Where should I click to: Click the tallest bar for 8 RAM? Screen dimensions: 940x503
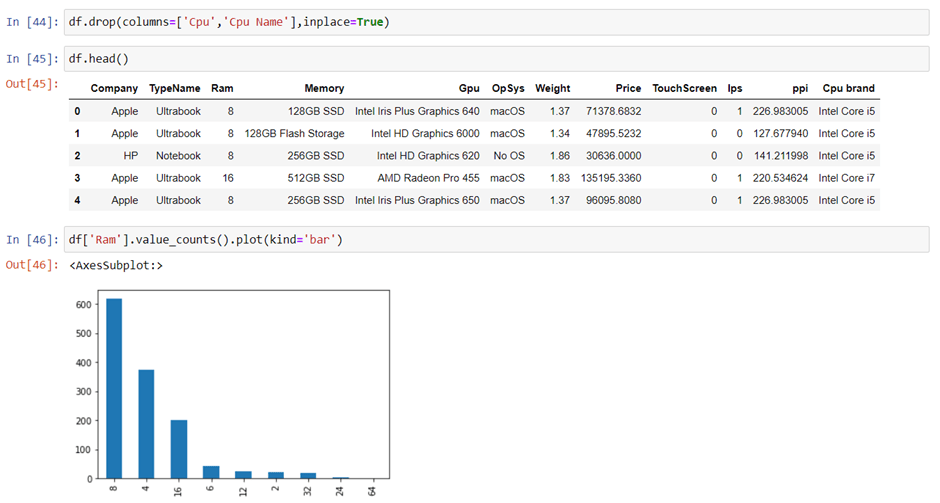(x=114, y=388)
